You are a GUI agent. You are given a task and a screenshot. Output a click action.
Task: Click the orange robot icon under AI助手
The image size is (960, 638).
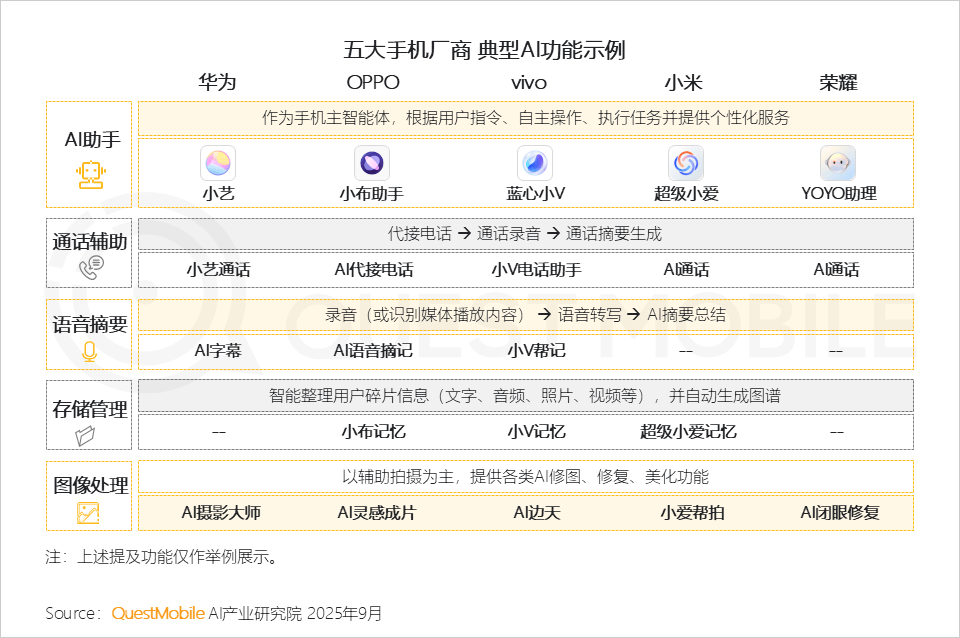coord(91,175)
